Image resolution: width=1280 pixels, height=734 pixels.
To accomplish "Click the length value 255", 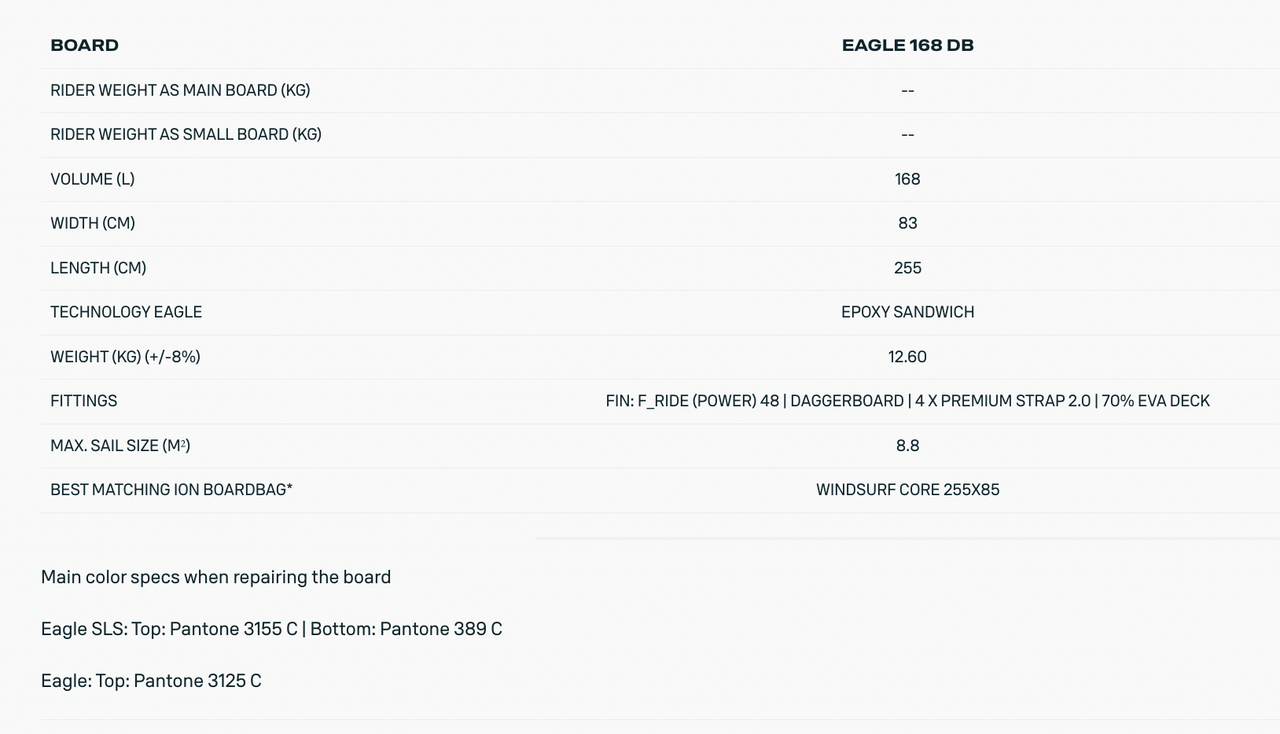I will tap(907, 268).
